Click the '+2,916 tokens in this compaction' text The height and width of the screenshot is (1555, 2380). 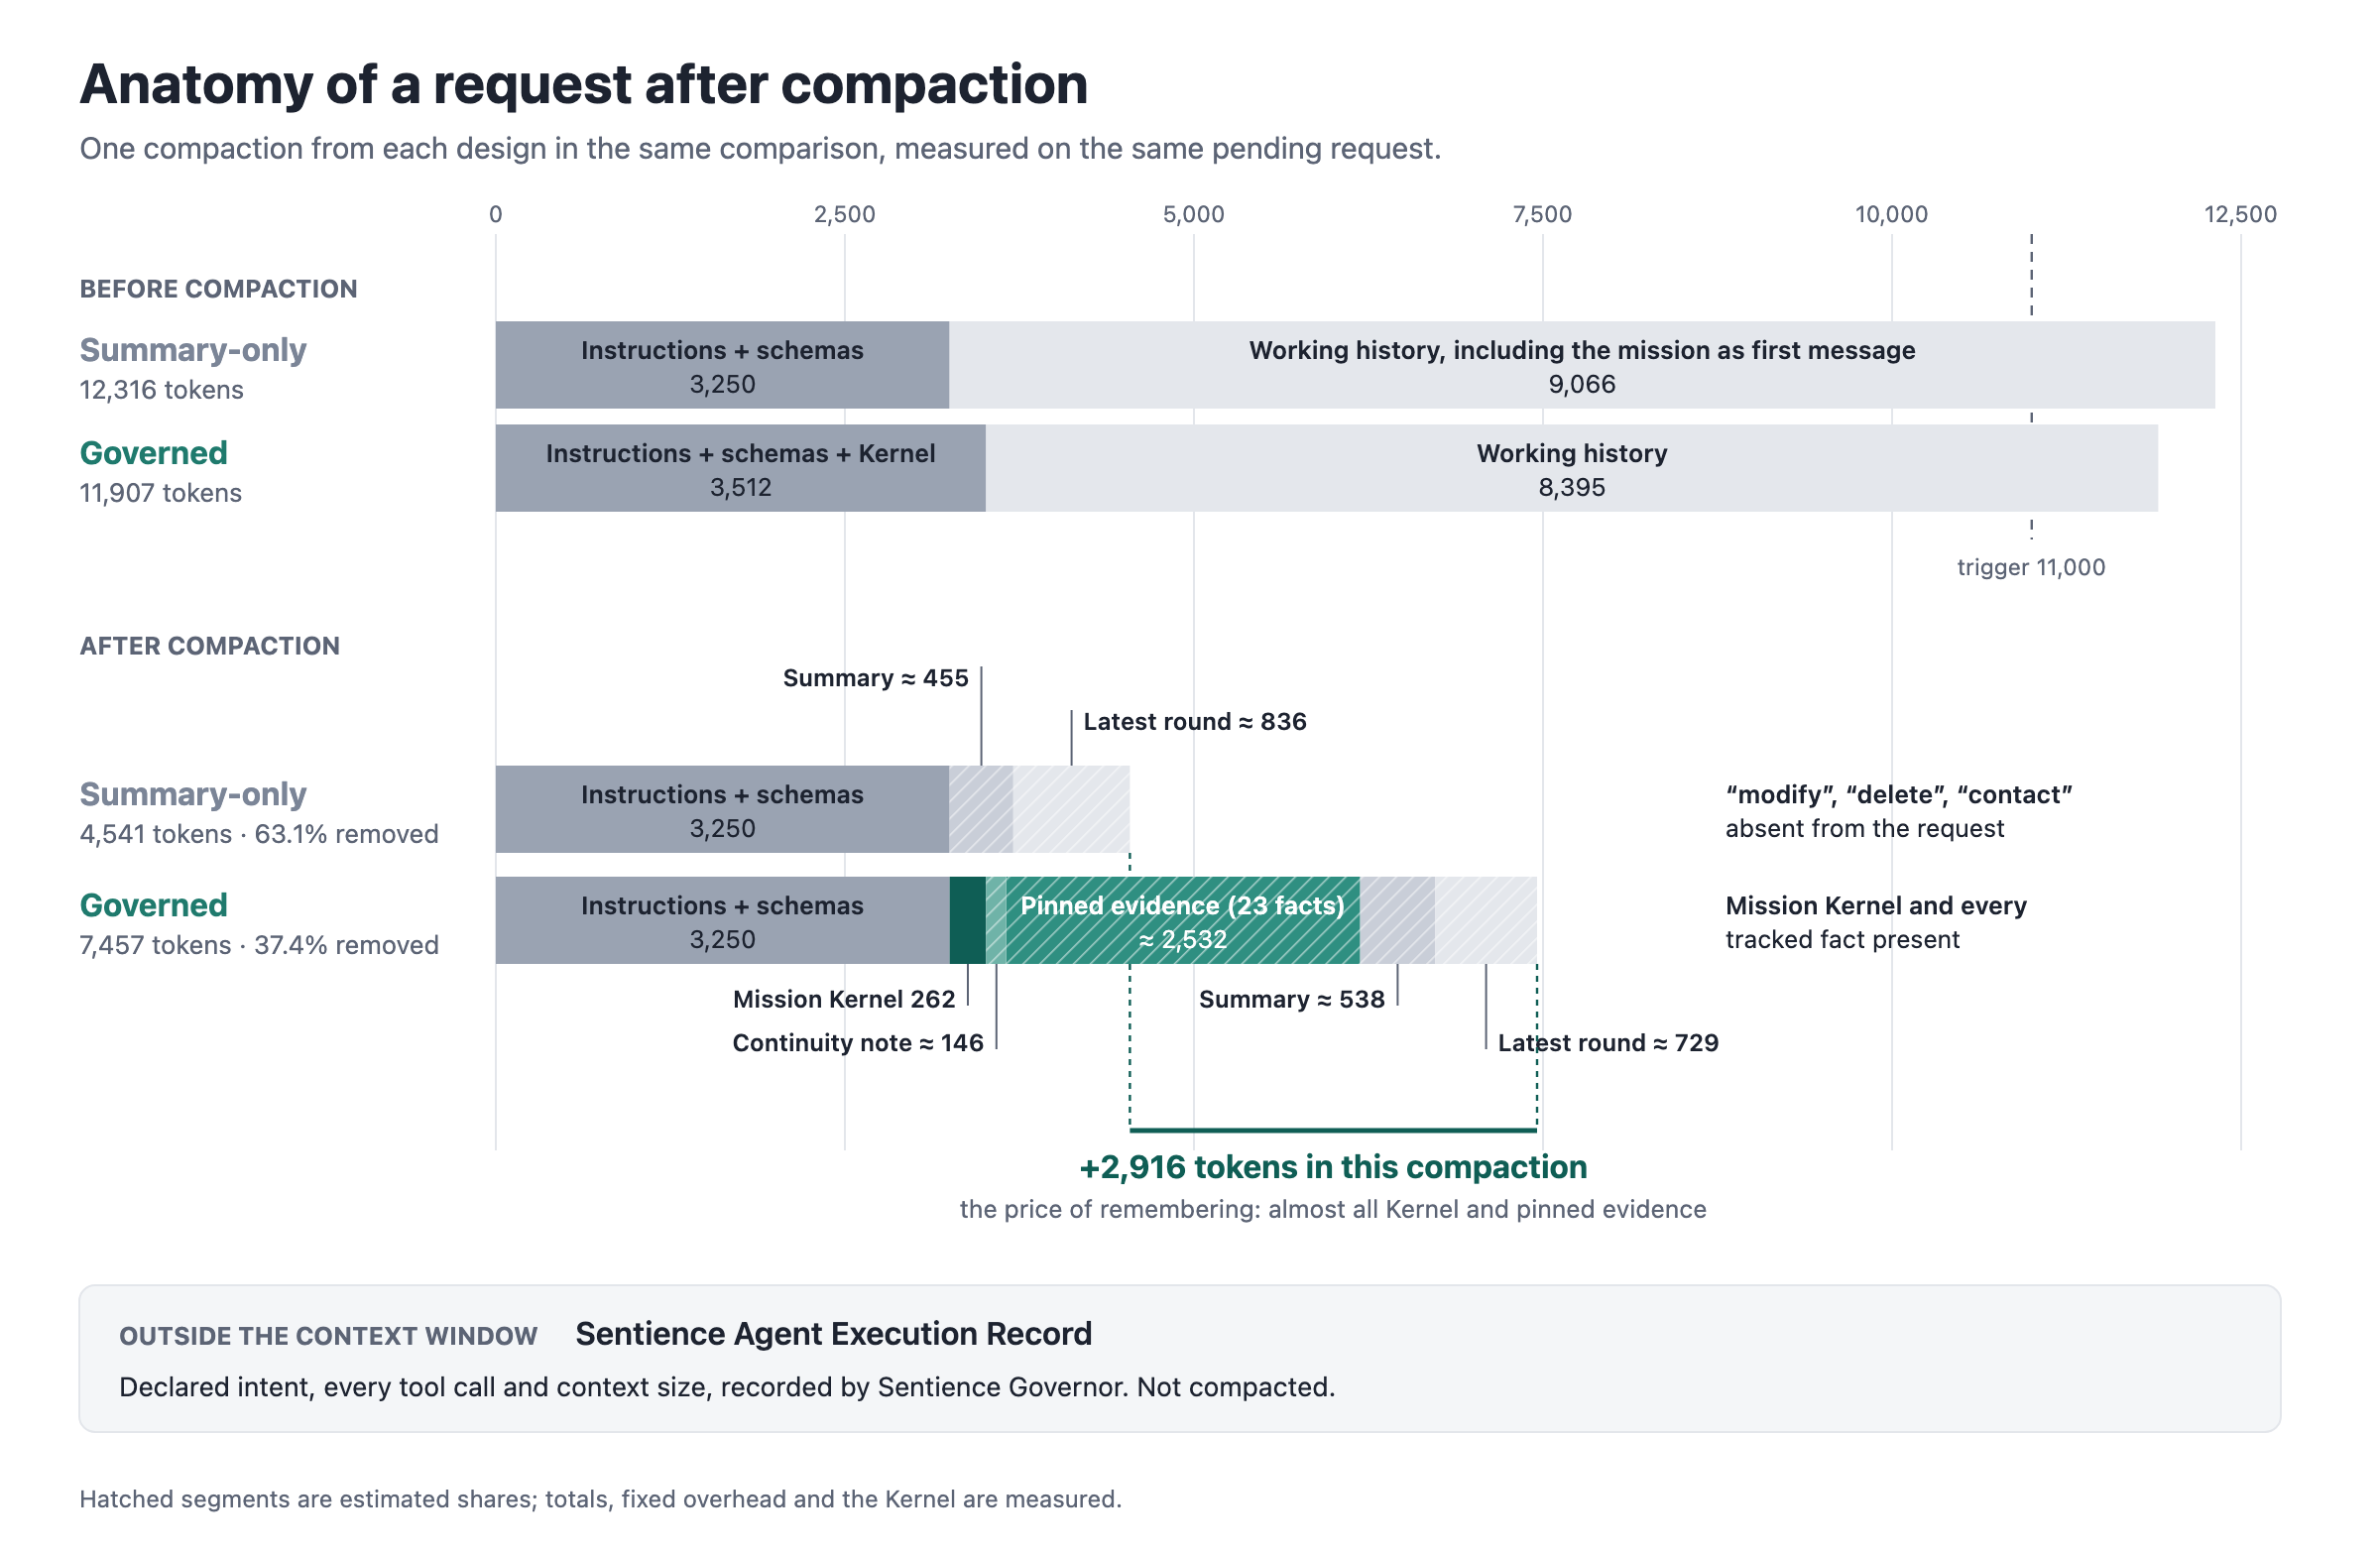pos(1333,1167)
